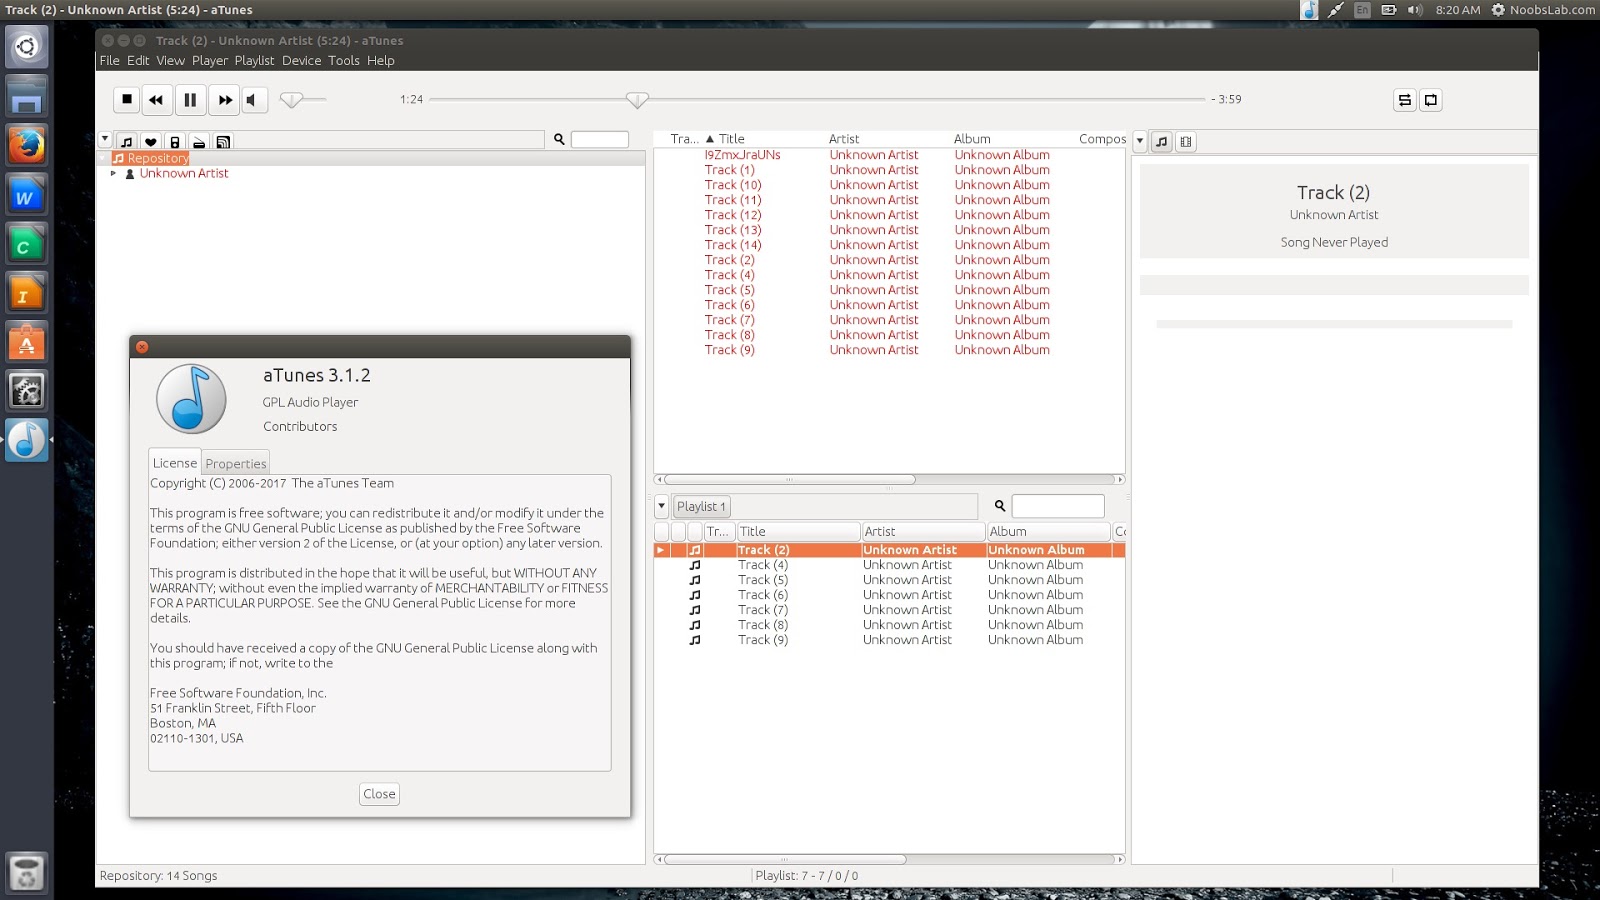Viewport: 1600px width, 900px height.
Task: Pause the currently playing track
Action: (190, 99)
